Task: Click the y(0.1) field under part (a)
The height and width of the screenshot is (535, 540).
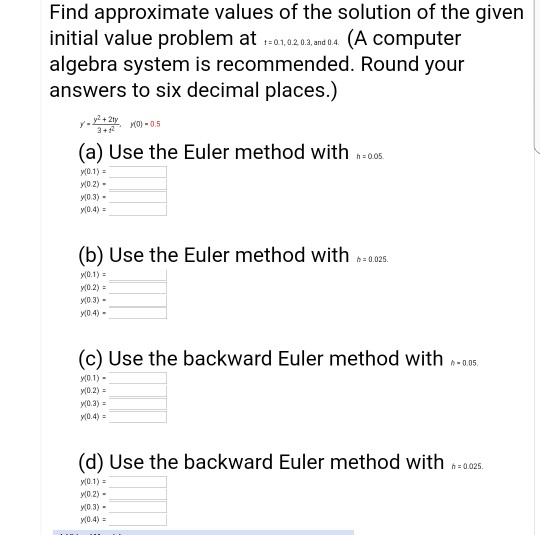Action: 138,172
